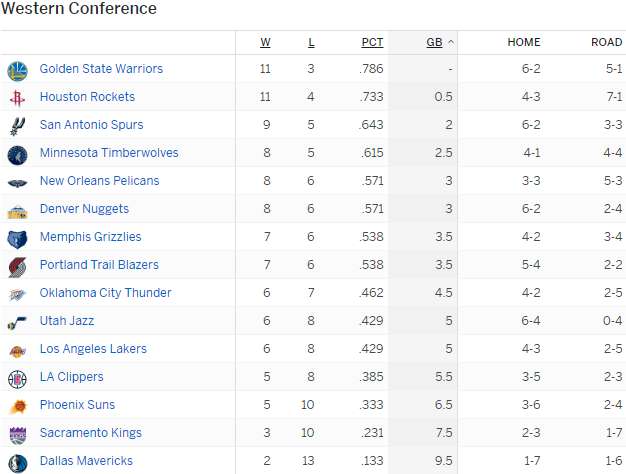Visit the Sacramento Kings team page
Viewport: 626px width, 474px height.
90,433
